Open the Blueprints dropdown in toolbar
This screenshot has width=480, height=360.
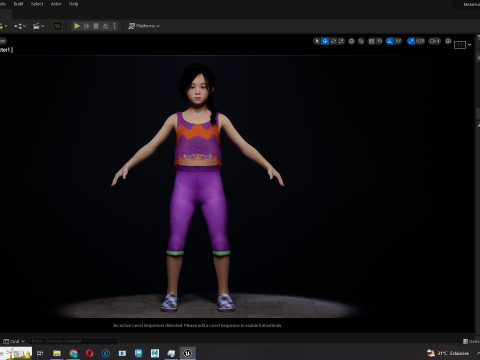point(20,26)
